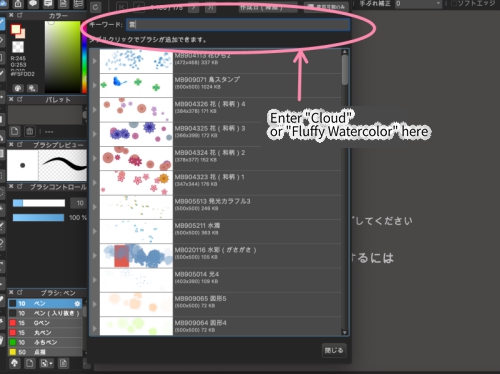The height and width of the screenshot is (374, 500).
Task: Click the palette trash delete icon
Action: point(29,131)
